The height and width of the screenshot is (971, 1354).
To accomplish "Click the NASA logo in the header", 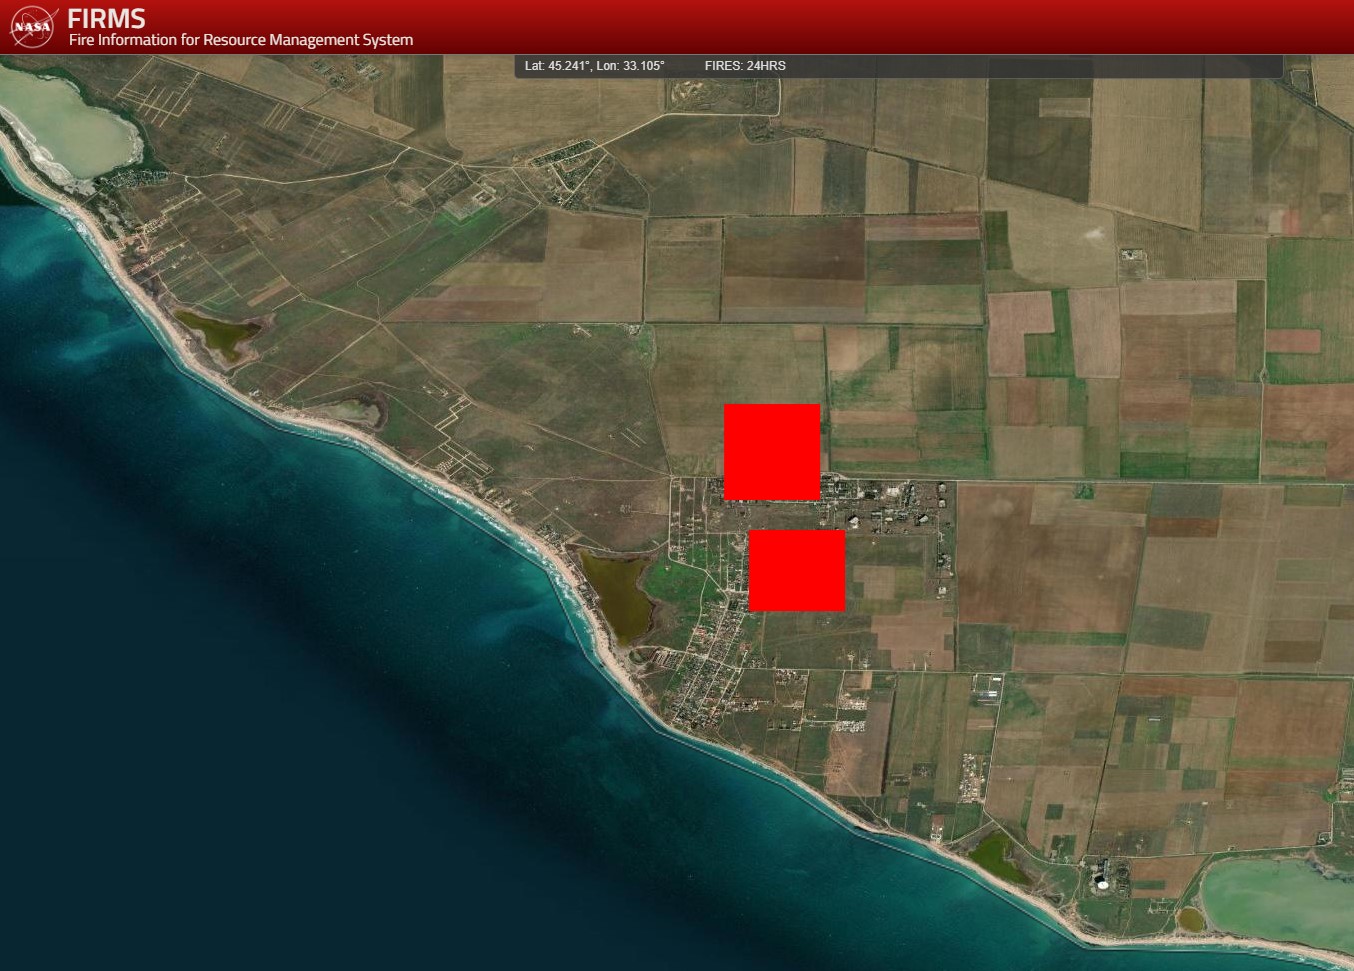I will click(33, 27).
